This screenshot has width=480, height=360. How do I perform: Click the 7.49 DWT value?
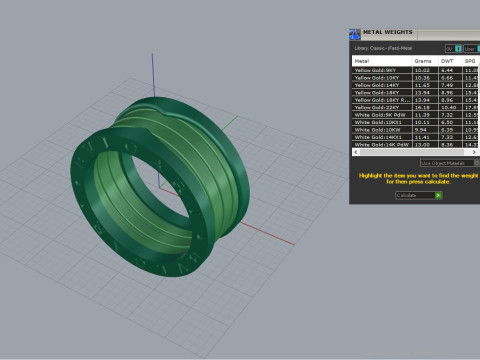[447, 85]
